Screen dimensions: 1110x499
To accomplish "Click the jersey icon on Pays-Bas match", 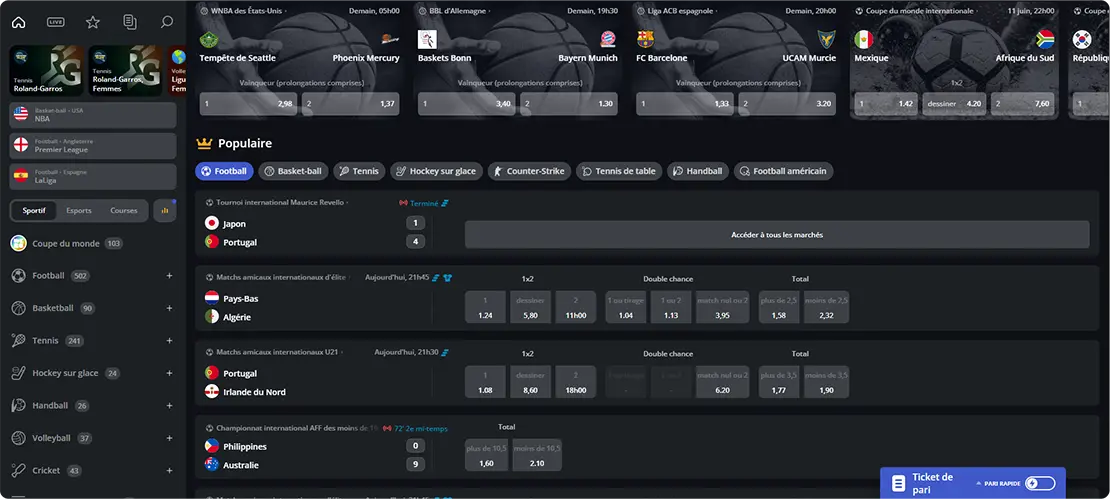I will coord(447,278).
